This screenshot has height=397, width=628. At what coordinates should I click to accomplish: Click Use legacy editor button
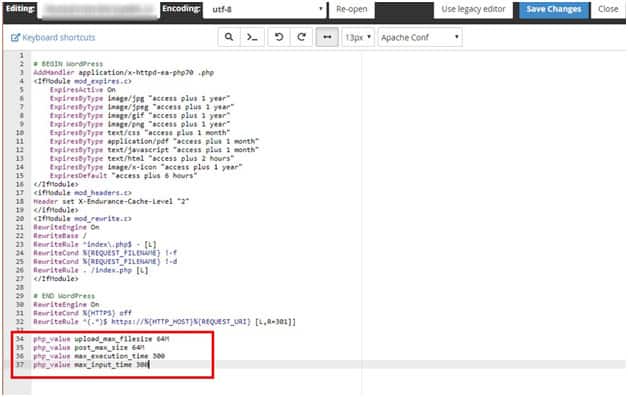[x=473, y=9]
